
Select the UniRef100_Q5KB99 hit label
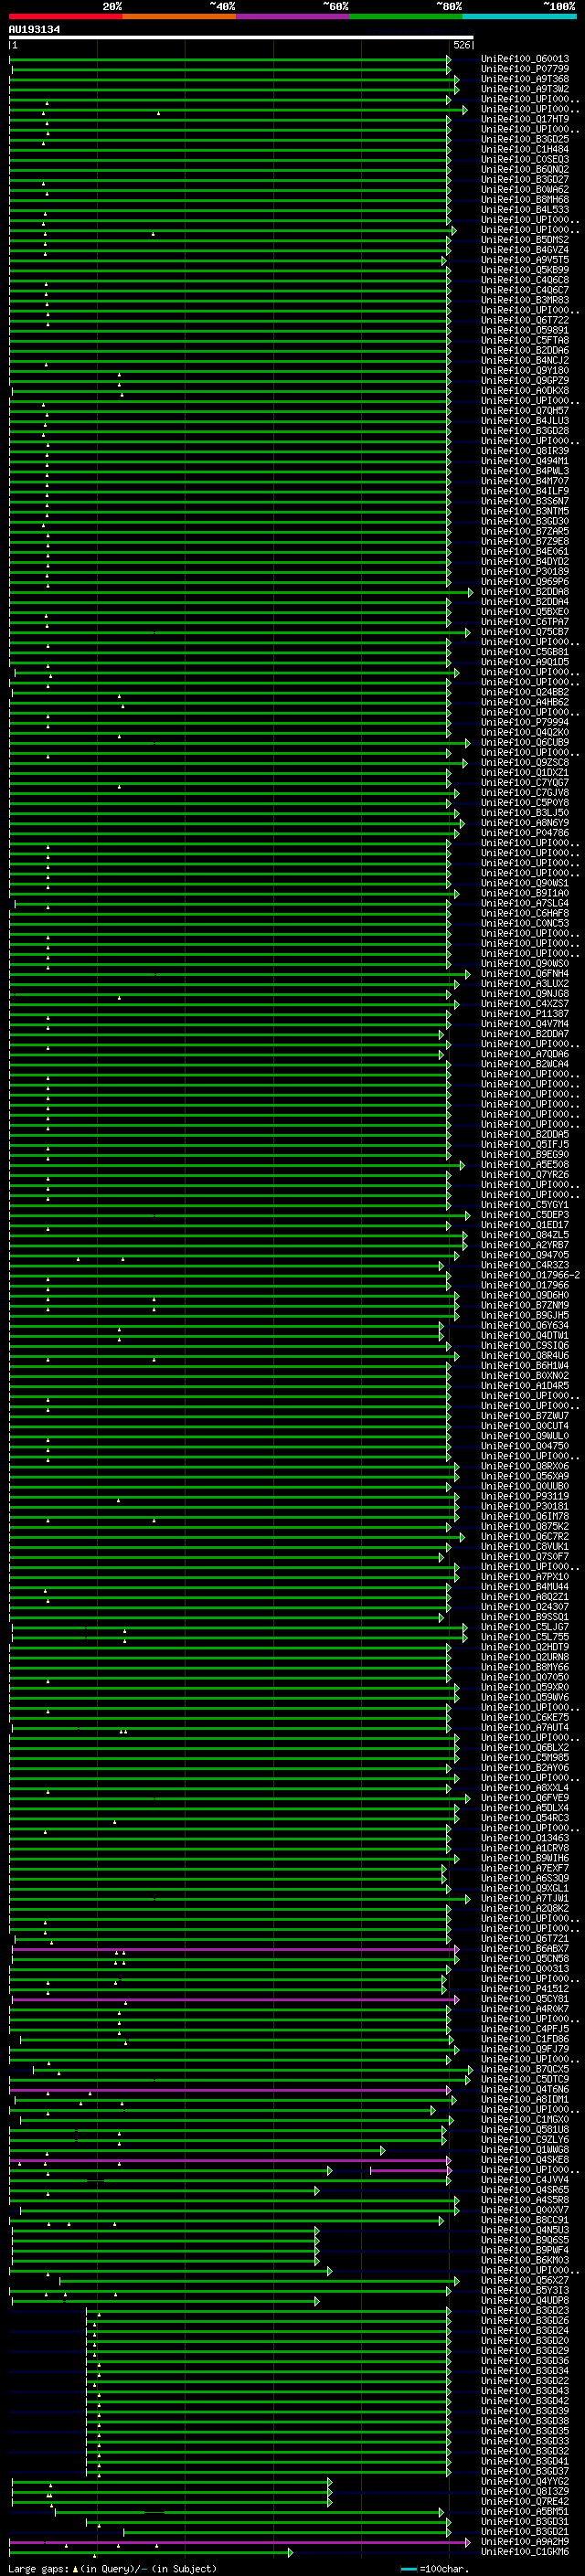click(x=525, y=270)
